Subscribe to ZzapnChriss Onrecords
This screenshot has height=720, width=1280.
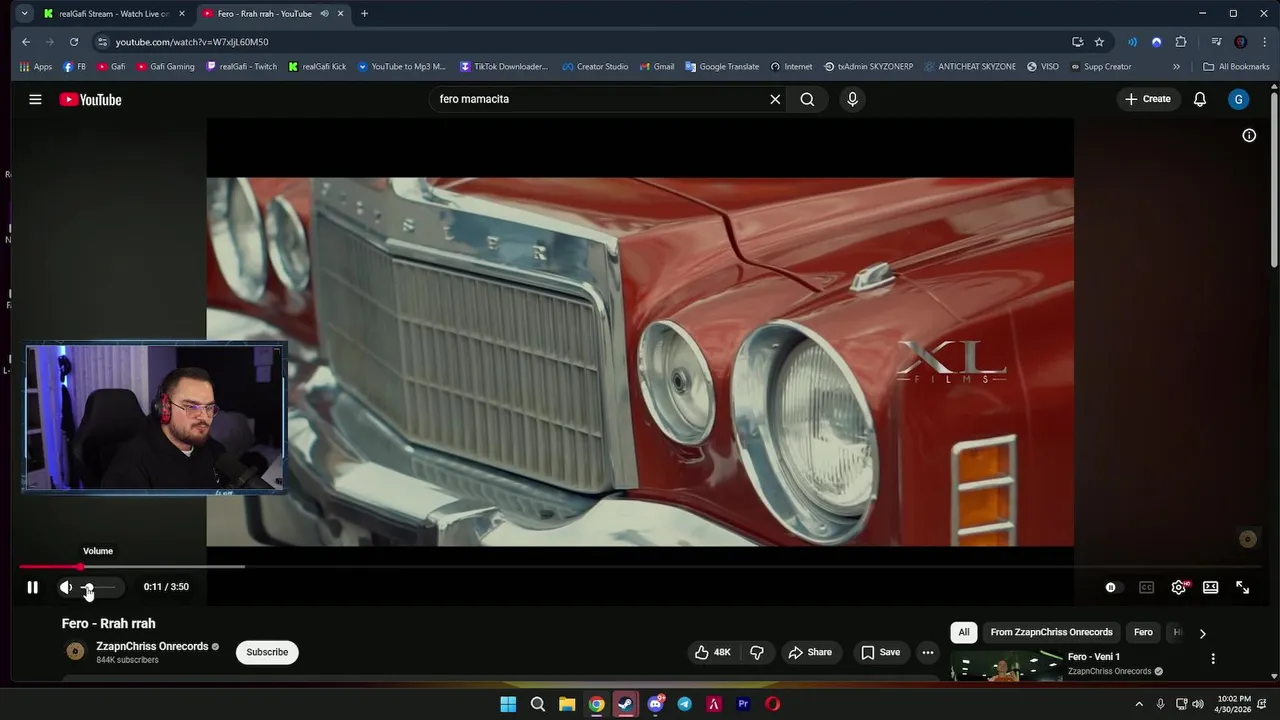[x=267, y=652]
